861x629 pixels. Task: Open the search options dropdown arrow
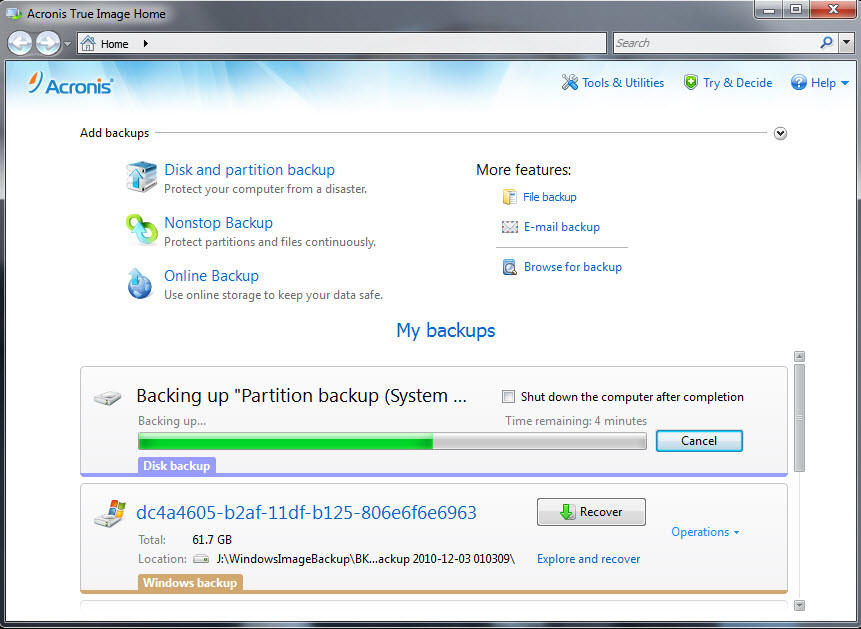[846, 42]
